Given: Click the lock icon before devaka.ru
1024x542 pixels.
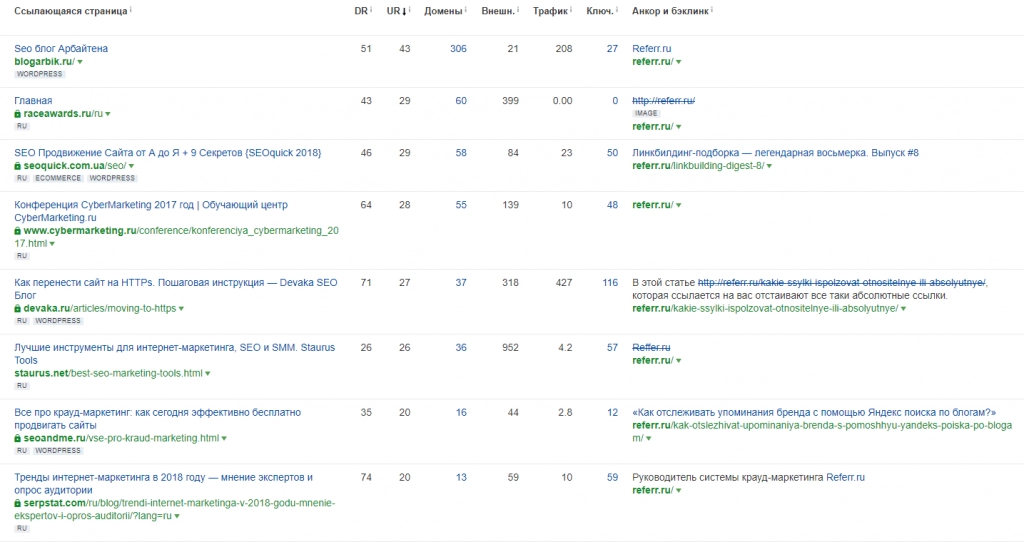Looking at the screenshot, I should [x=18, y=308].
